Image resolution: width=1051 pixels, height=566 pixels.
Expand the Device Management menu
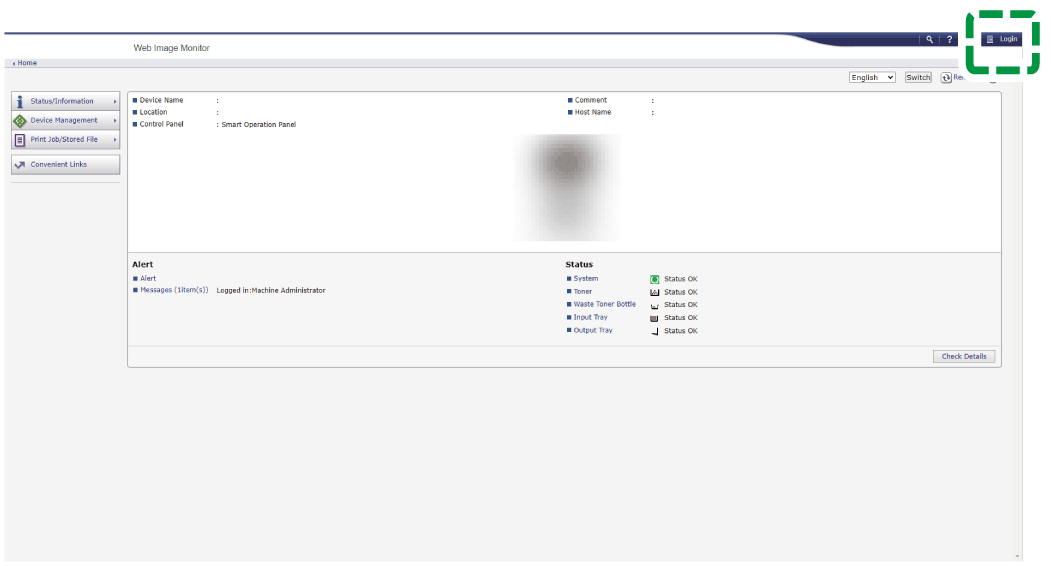point(65,120)
